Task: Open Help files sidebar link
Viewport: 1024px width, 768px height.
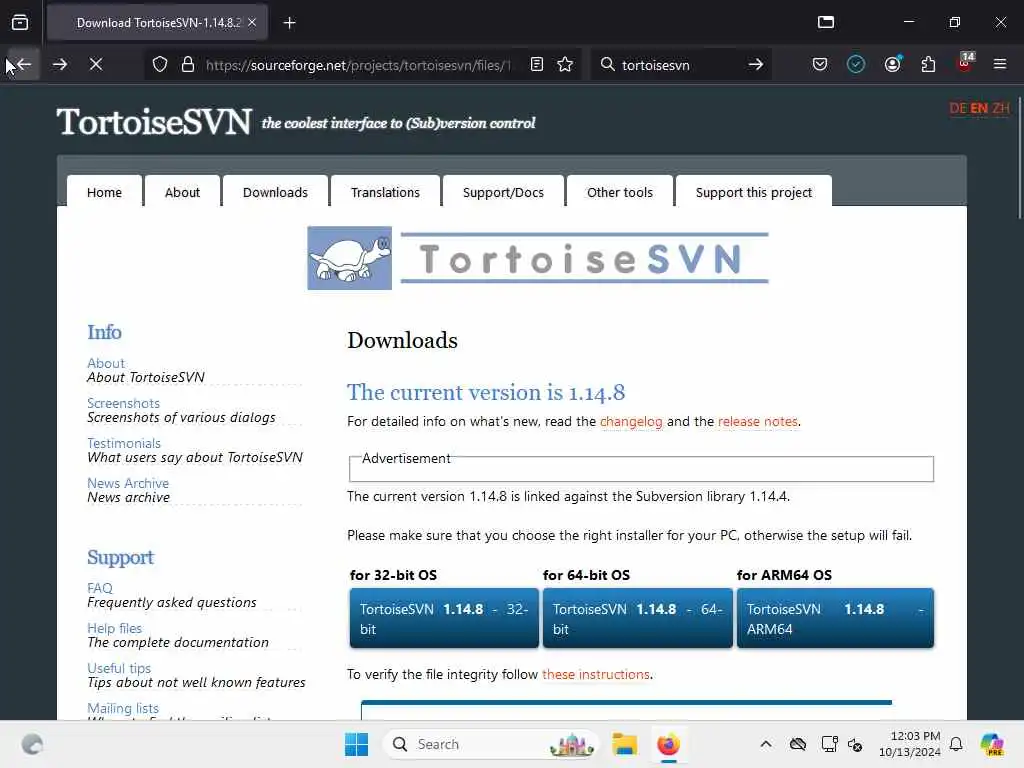Action: point(114,628)
